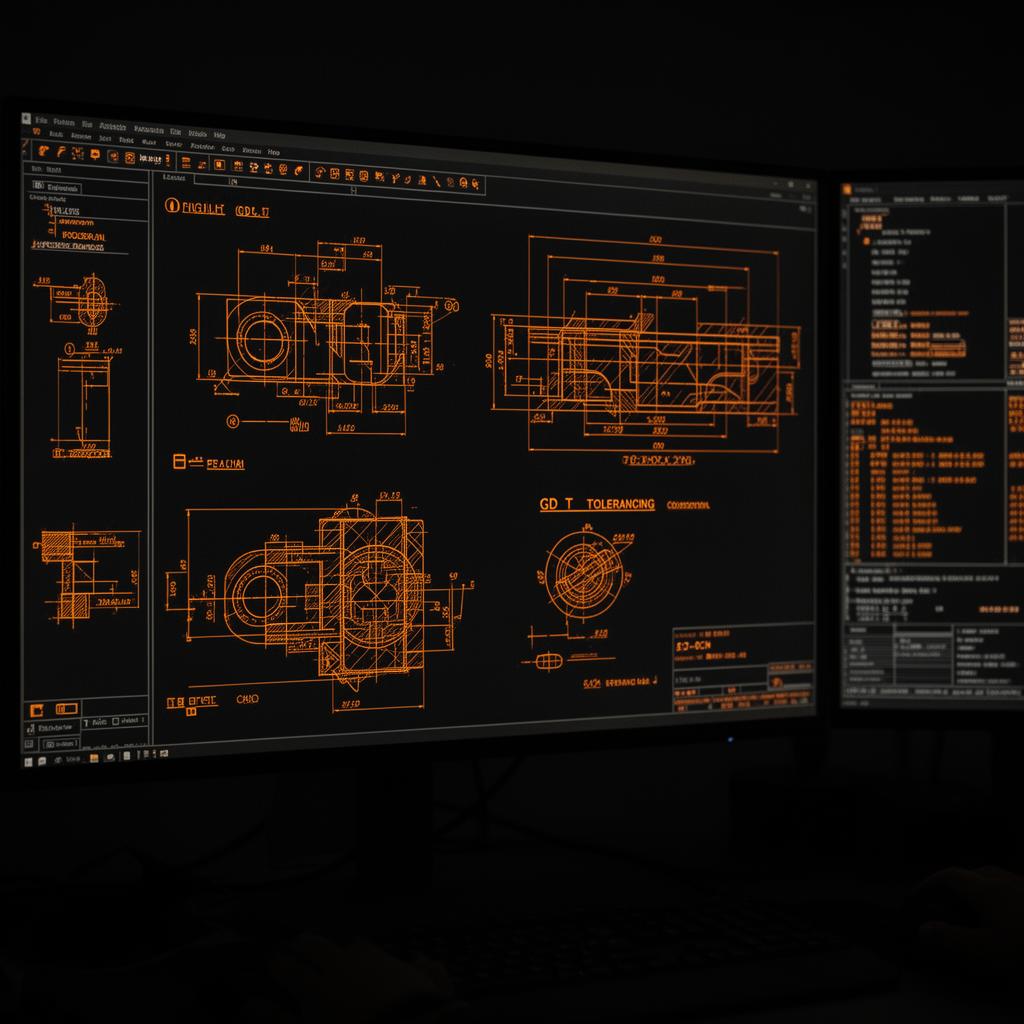Switch to the tab heading the left browser panel

[x=57, y=187]
